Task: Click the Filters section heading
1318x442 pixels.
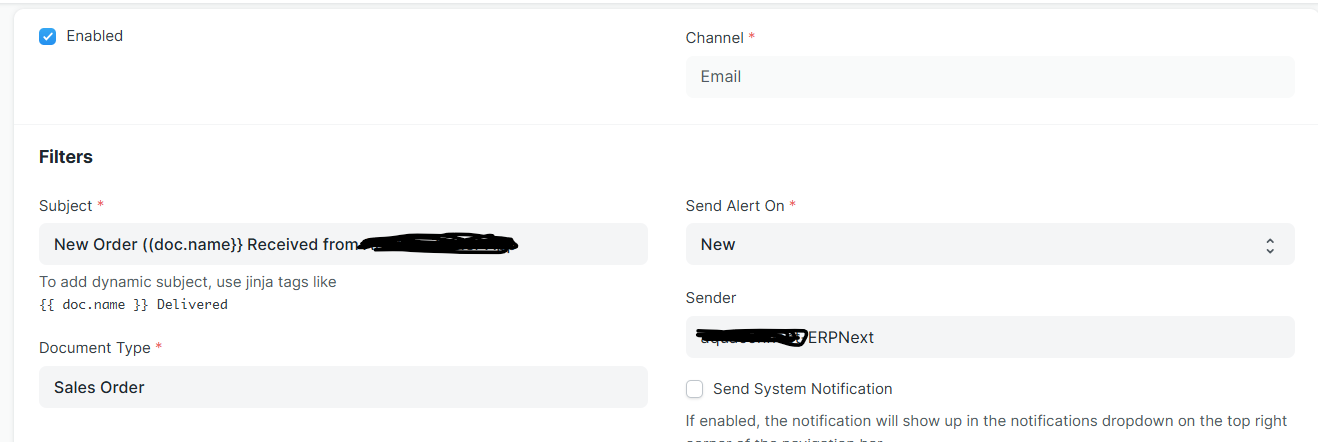Action: tap(66, 157)
